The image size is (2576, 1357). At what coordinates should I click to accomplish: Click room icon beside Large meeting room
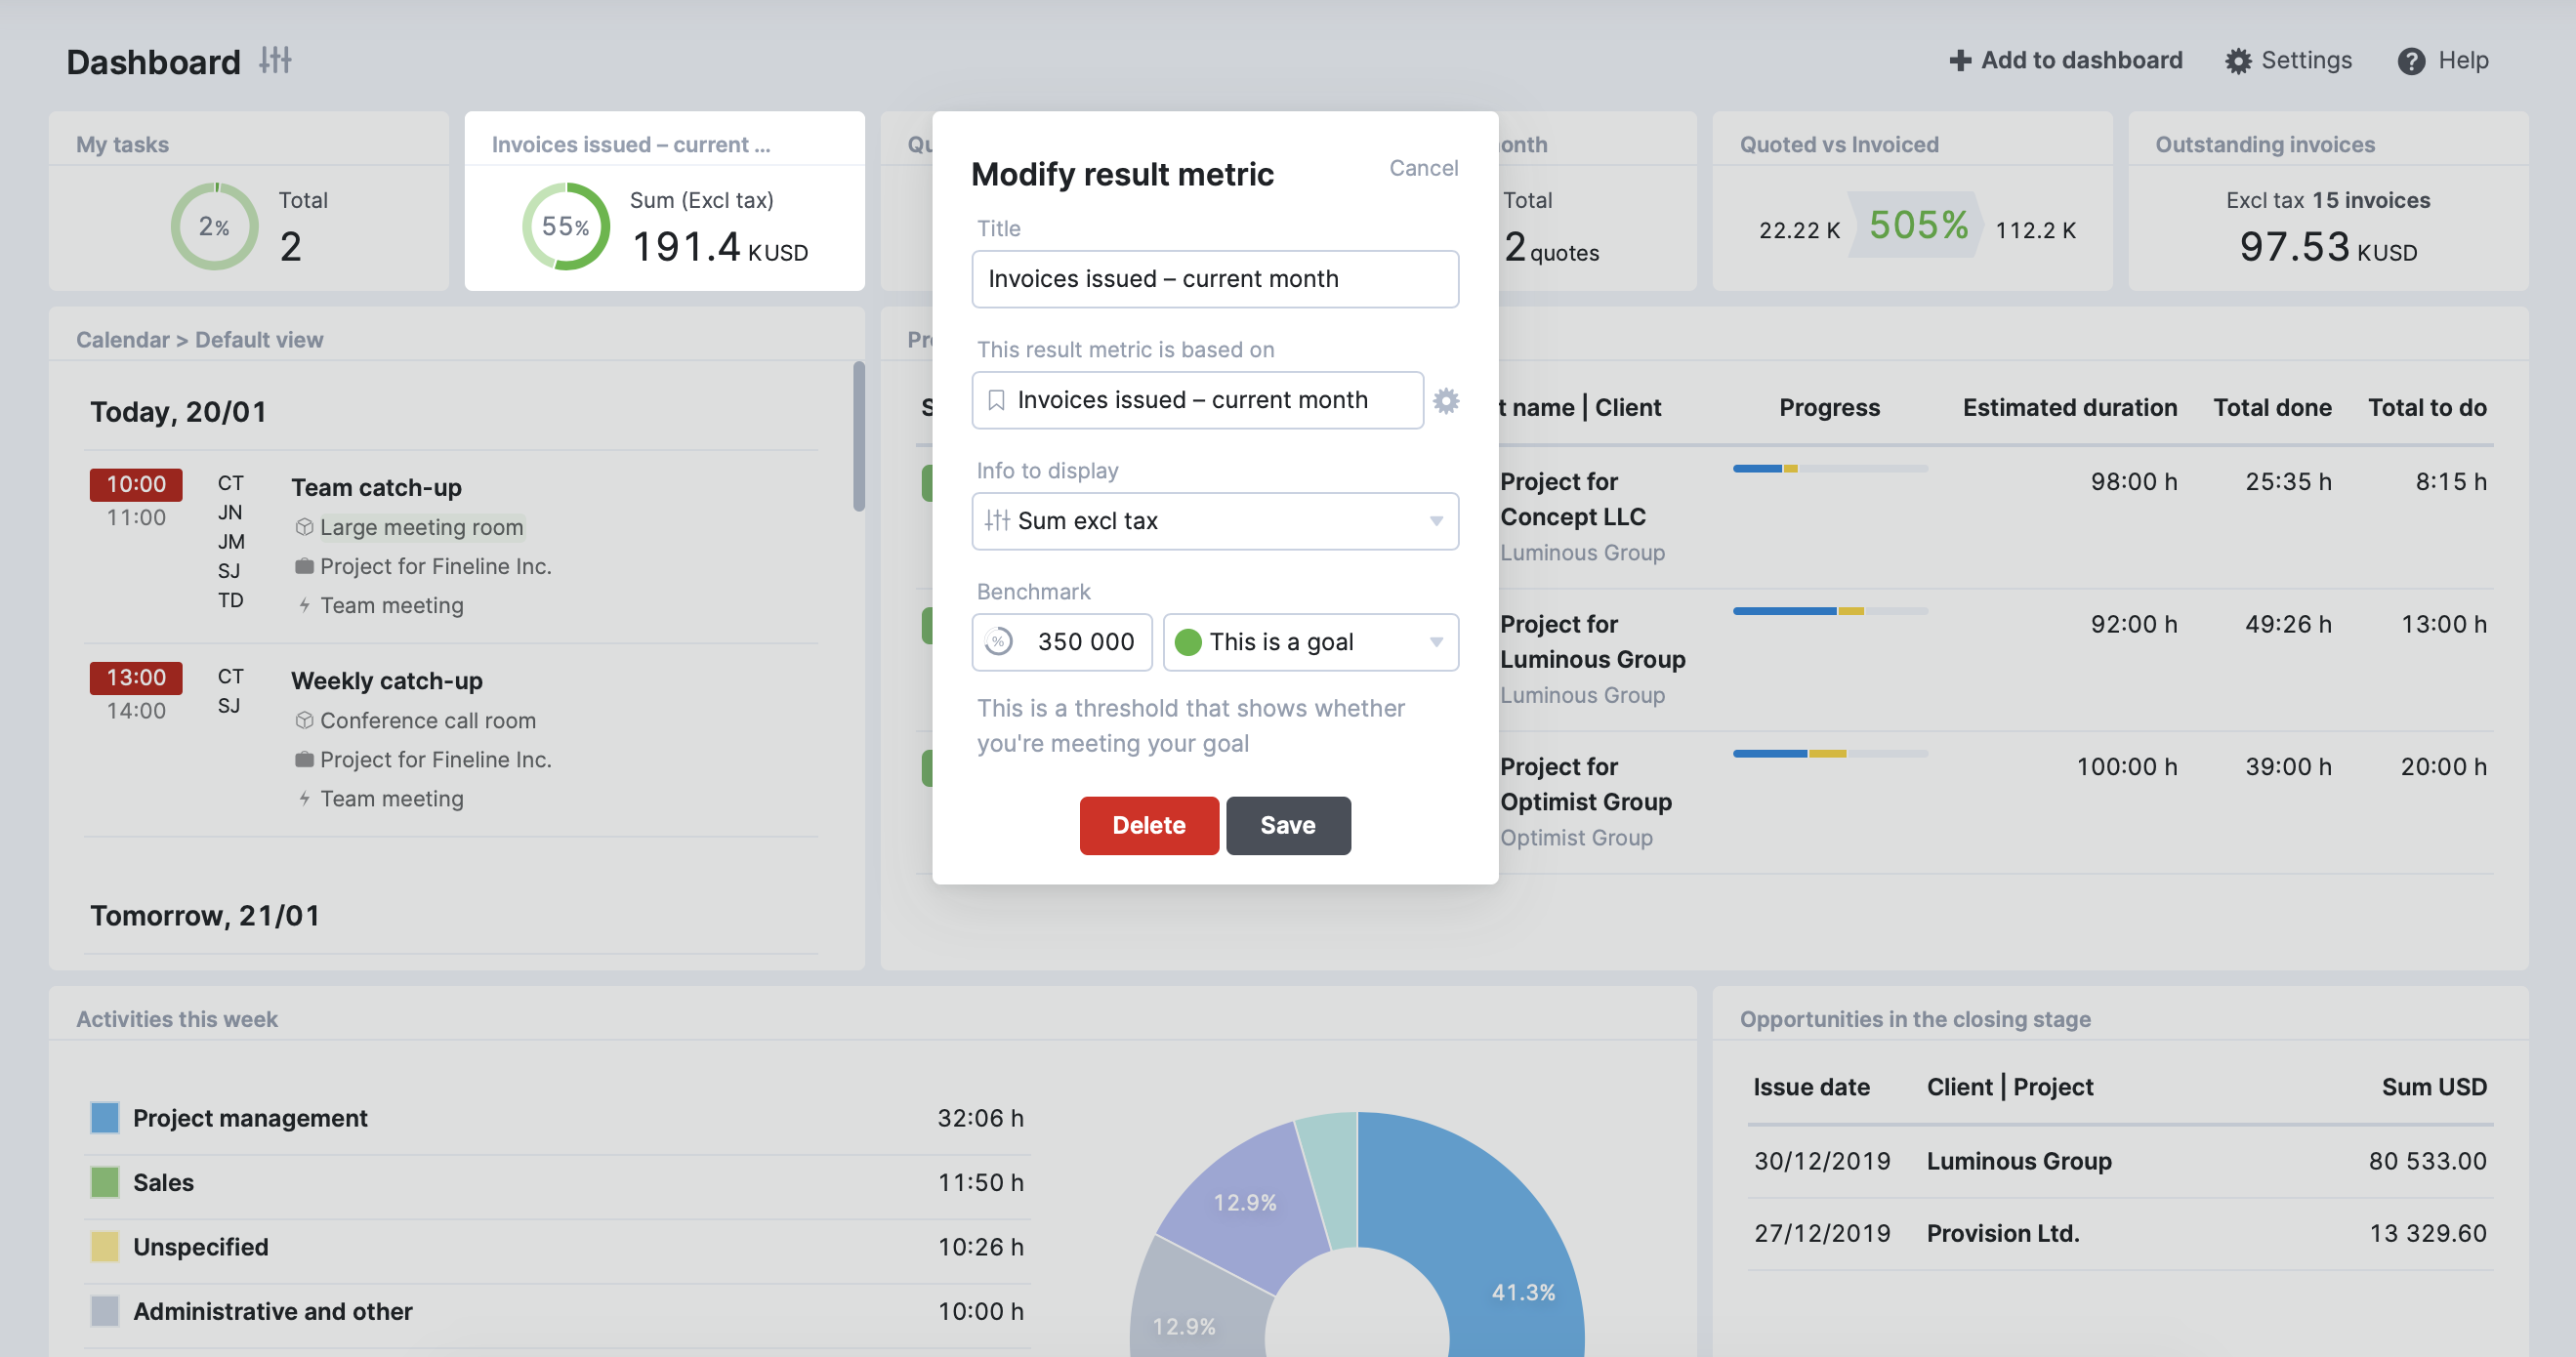click(x=304, y=527)
